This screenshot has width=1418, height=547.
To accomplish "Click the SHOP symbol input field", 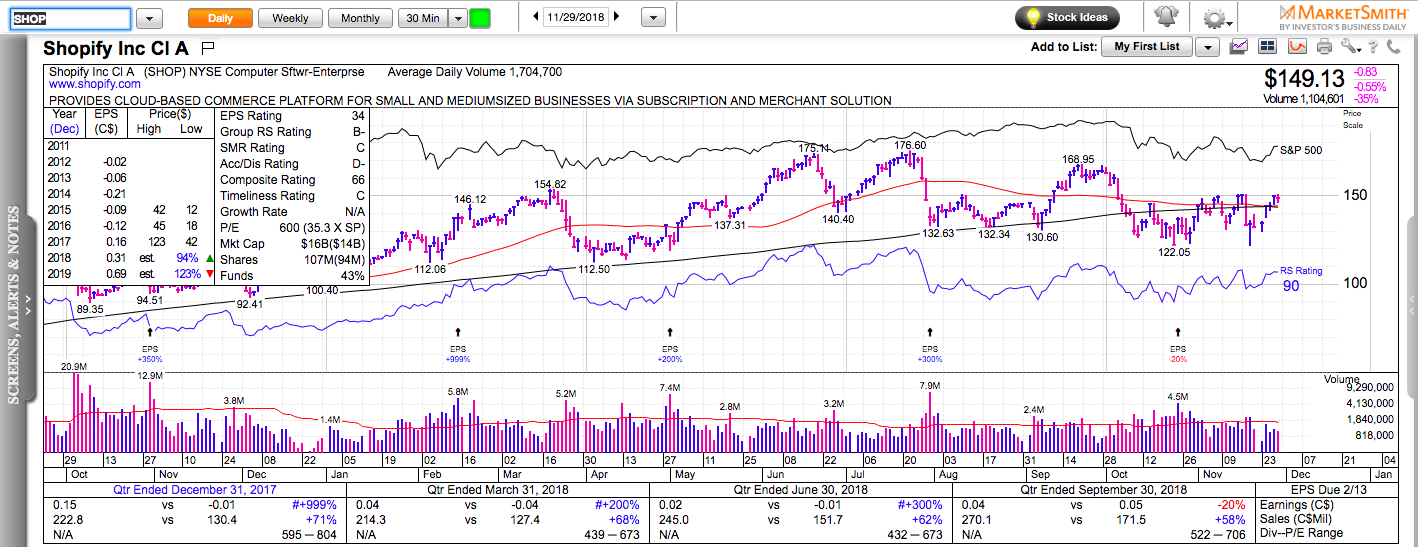I will click(x=70, y=18).
